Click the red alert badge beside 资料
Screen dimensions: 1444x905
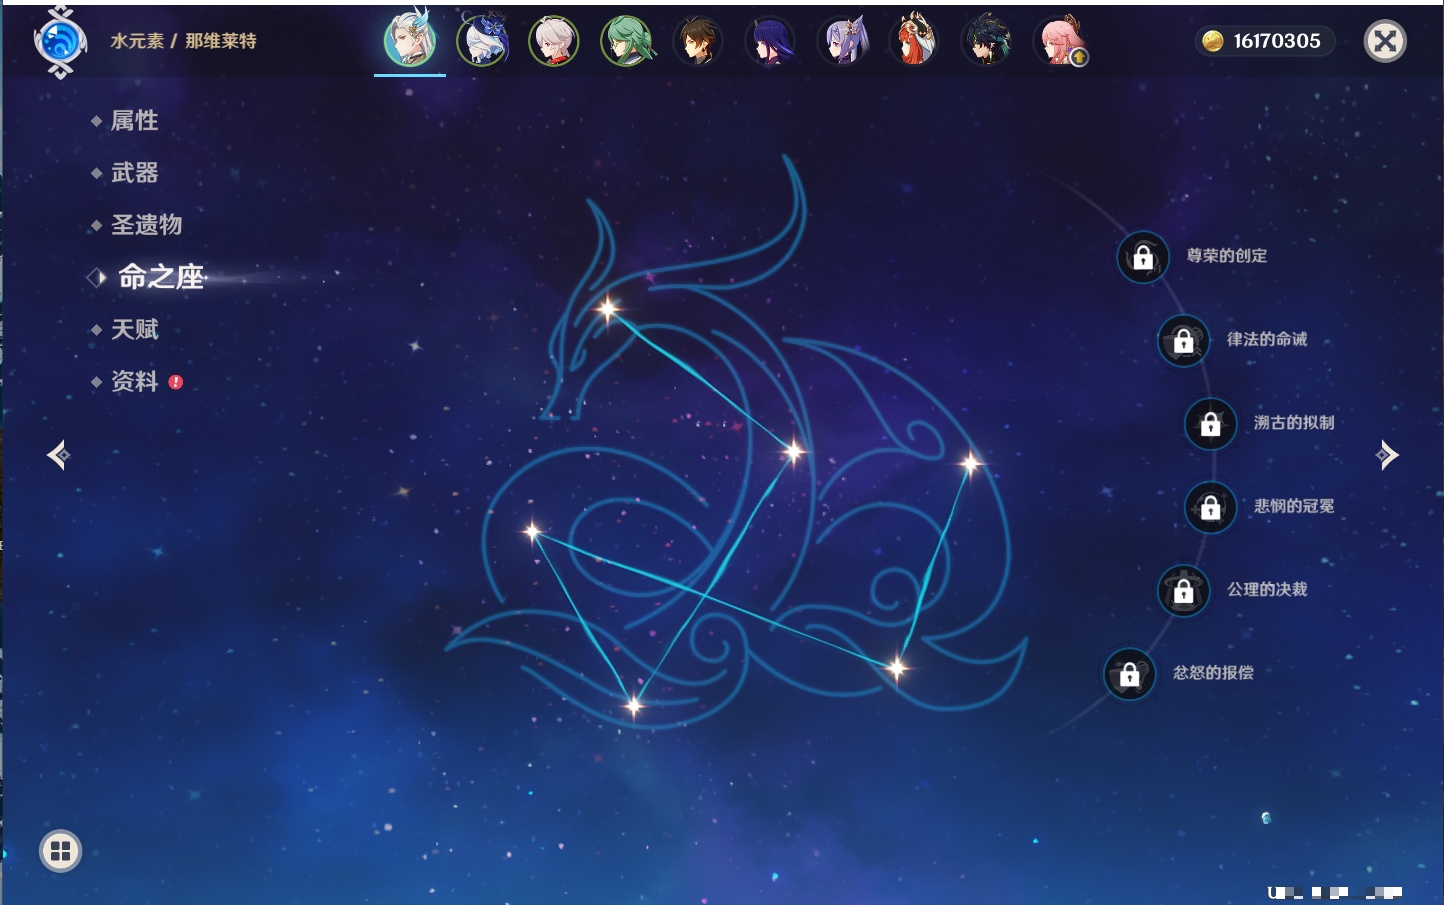pos(176,382)
